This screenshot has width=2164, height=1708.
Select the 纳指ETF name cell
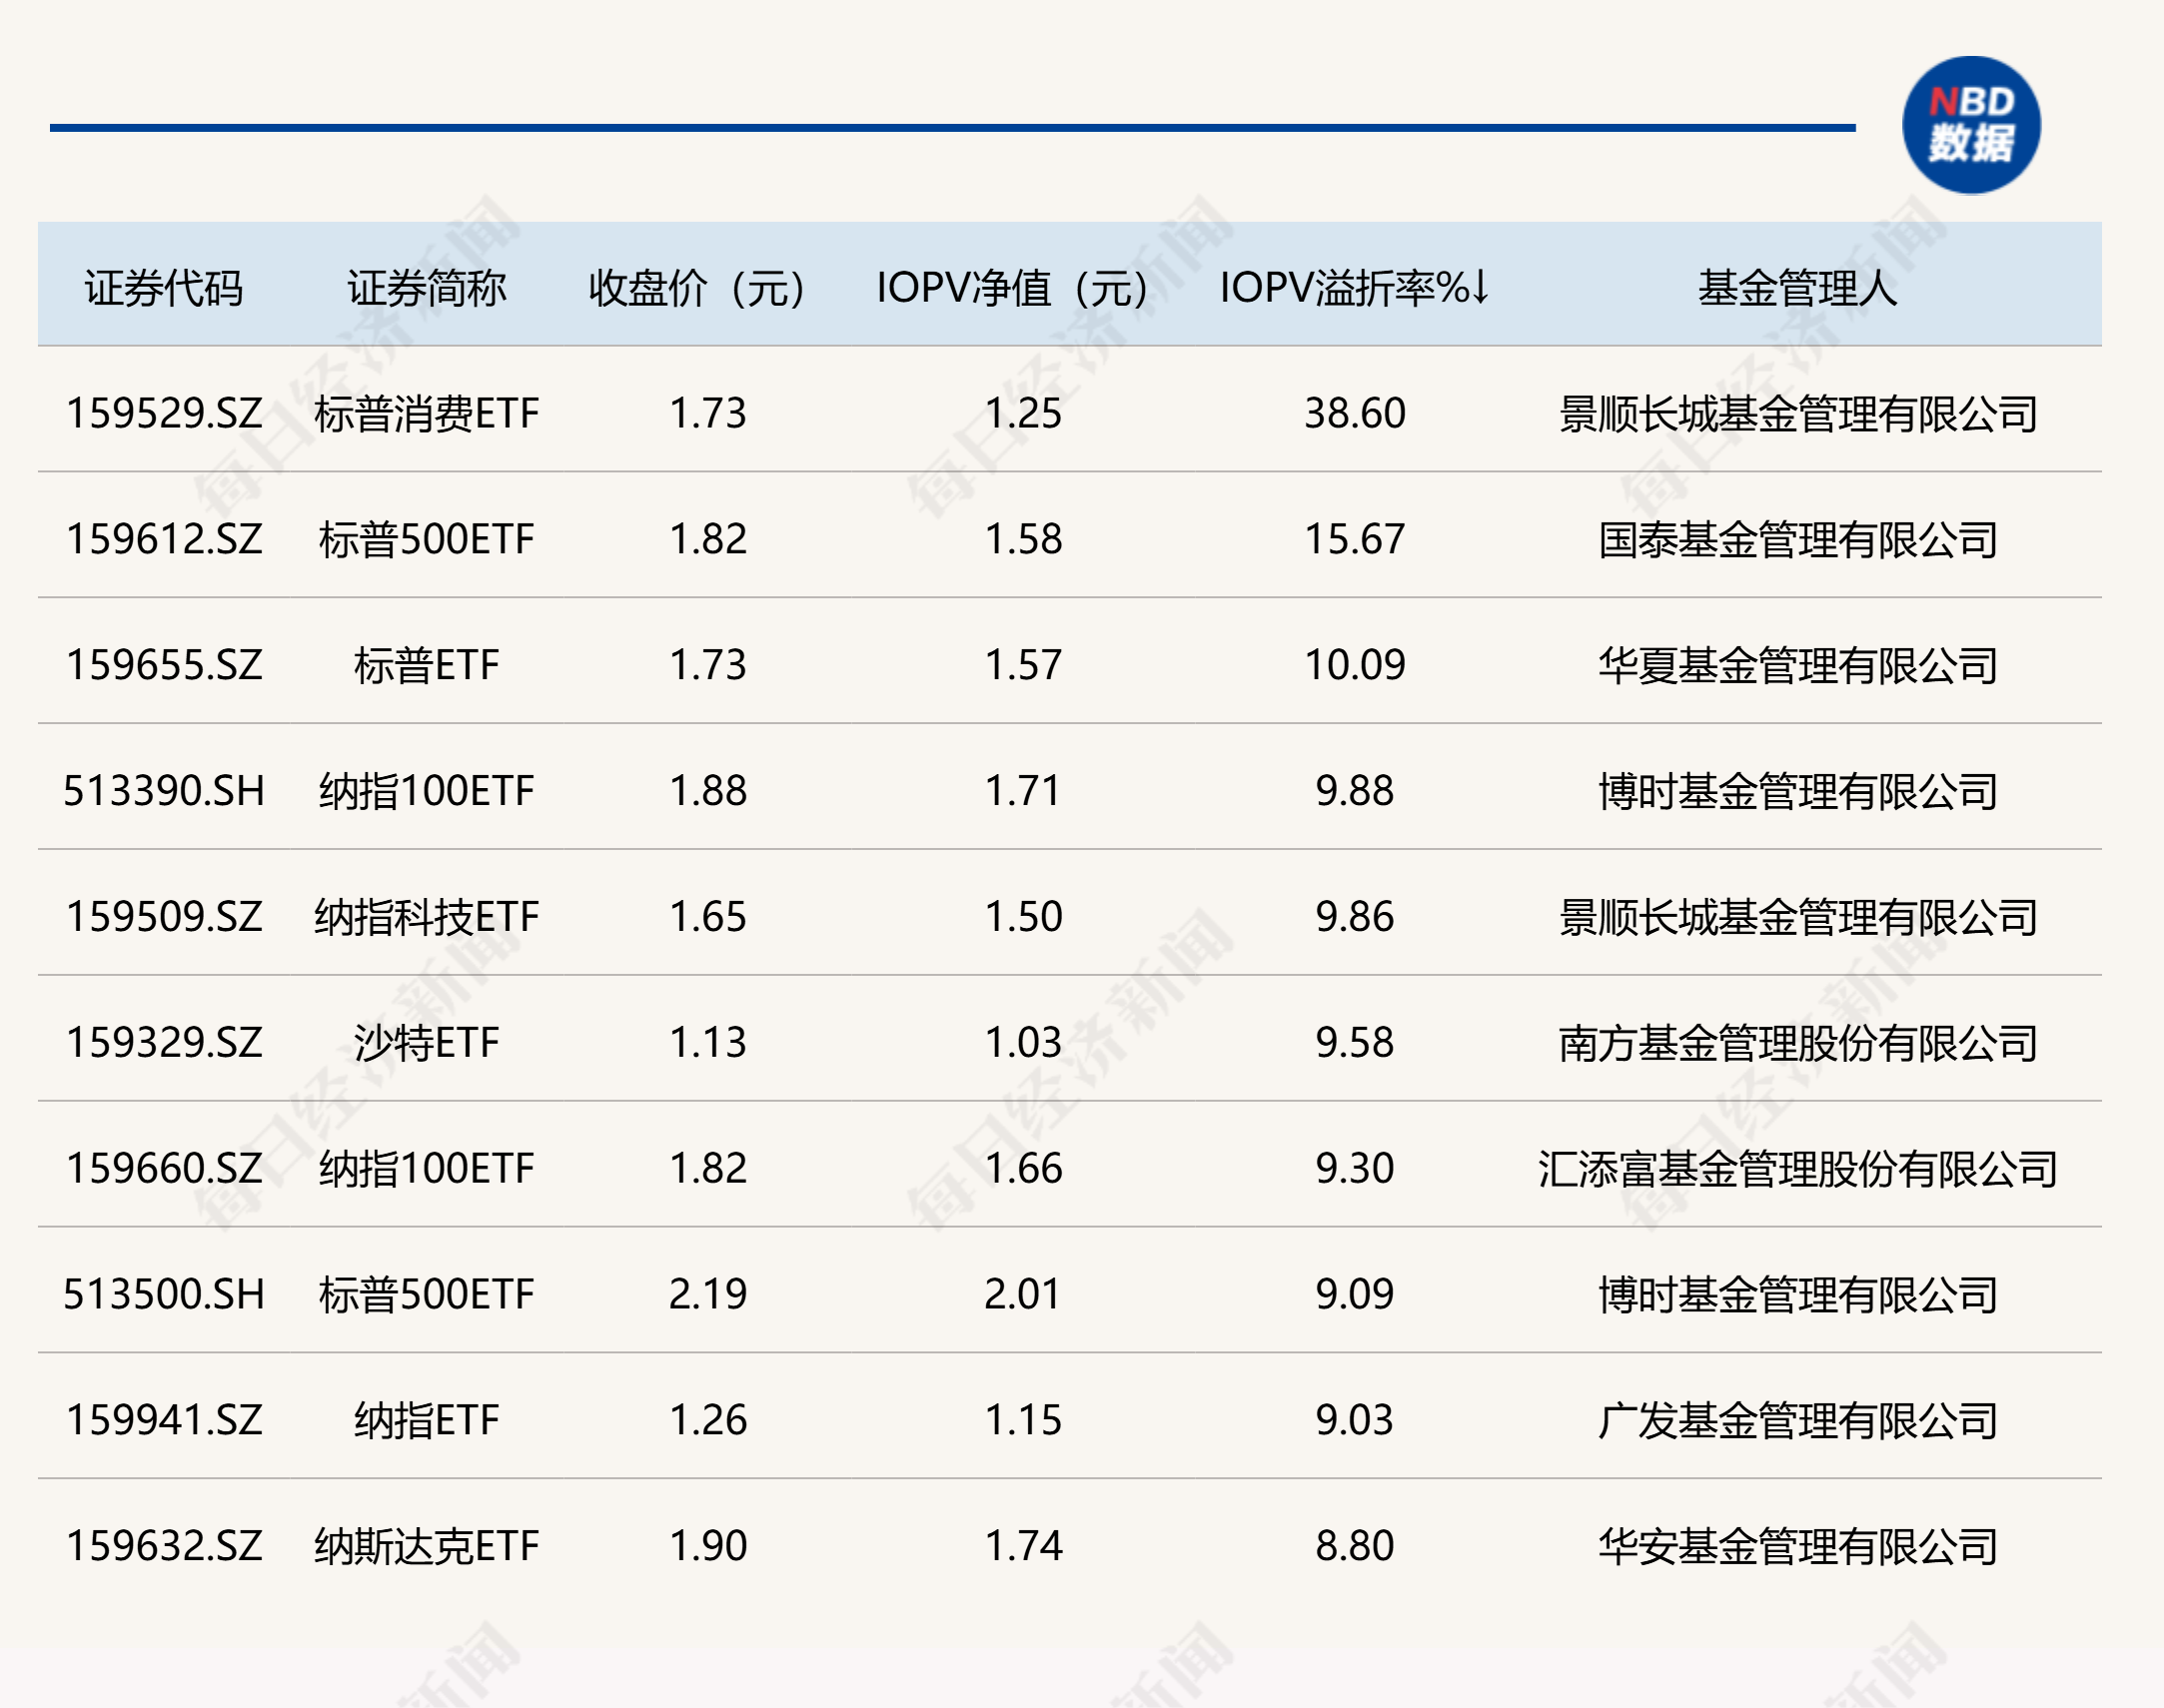[x=427, y=1421]
